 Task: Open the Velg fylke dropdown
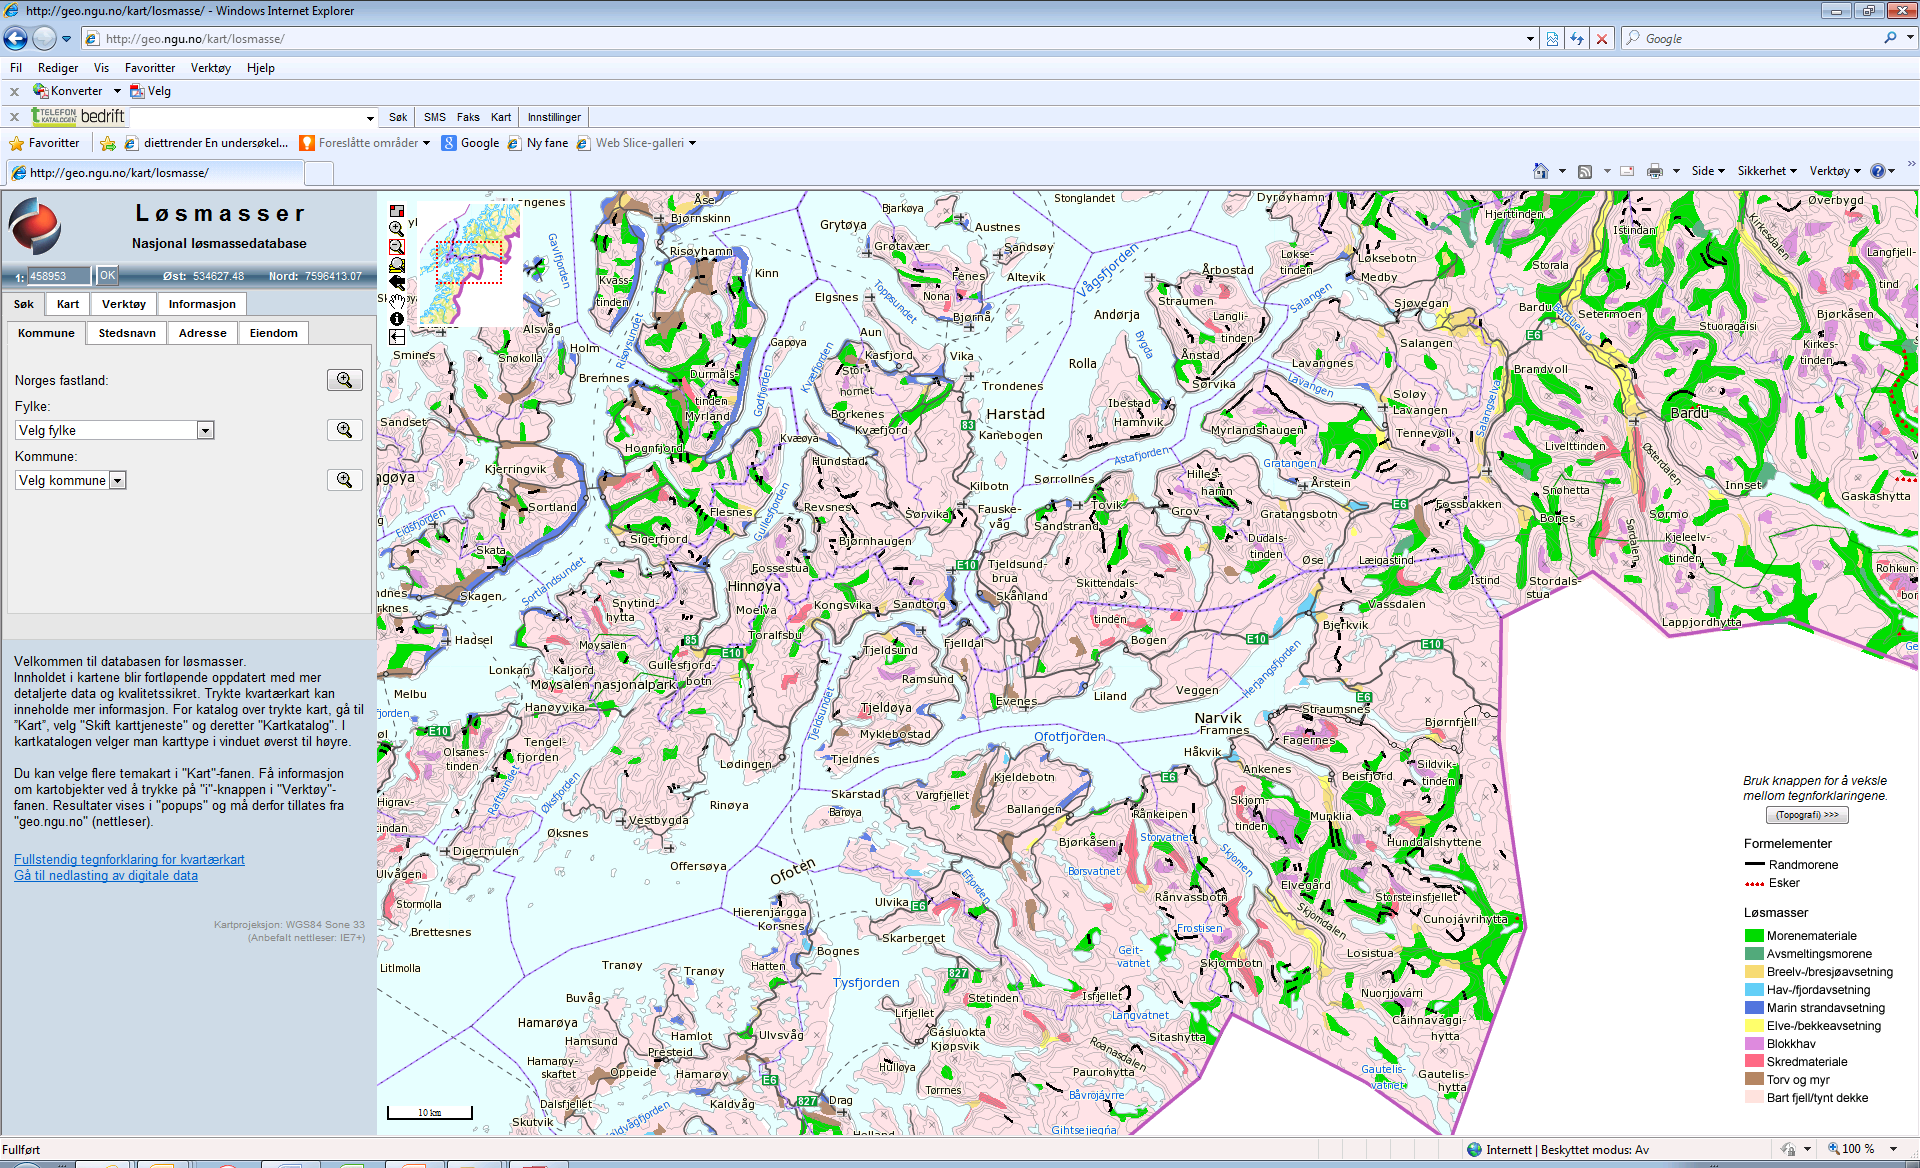click(x=205, y=430)
